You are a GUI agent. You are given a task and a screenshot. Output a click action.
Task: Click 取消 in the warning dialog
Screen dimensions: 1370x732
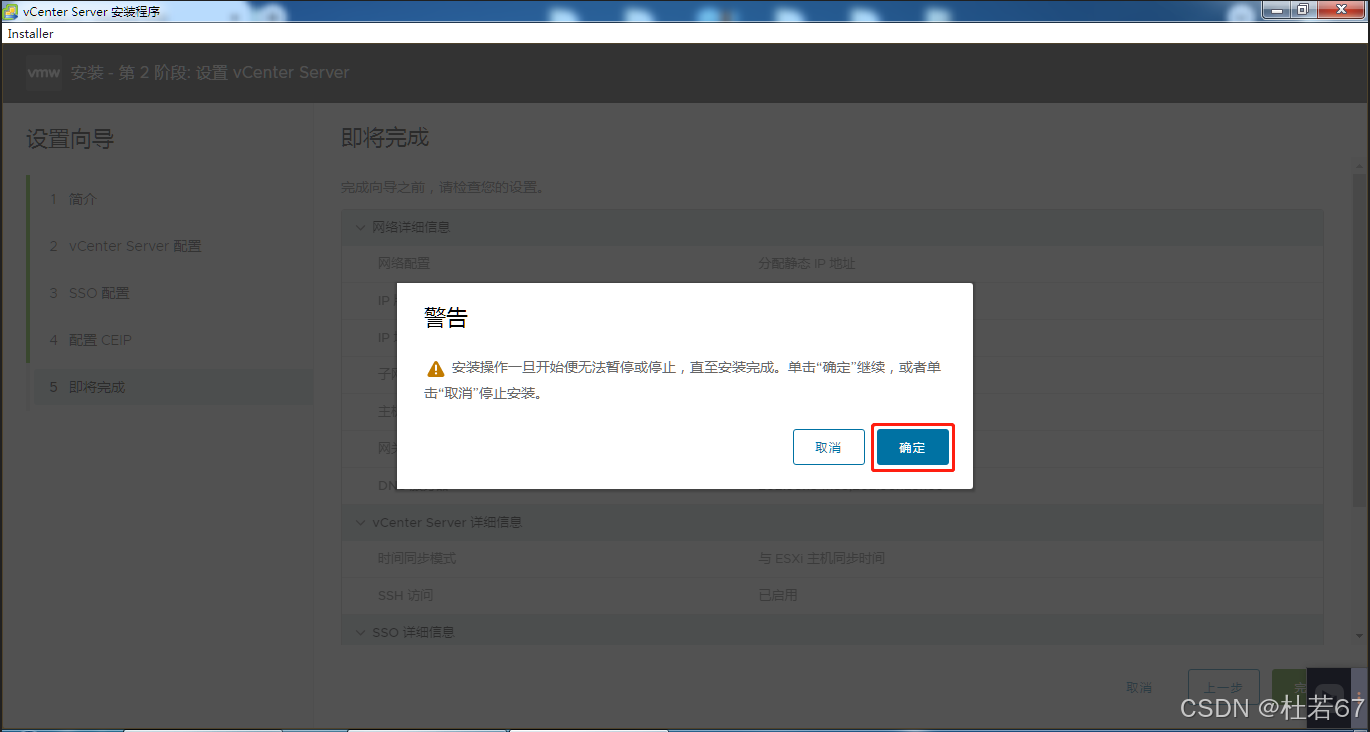(828, 447)
